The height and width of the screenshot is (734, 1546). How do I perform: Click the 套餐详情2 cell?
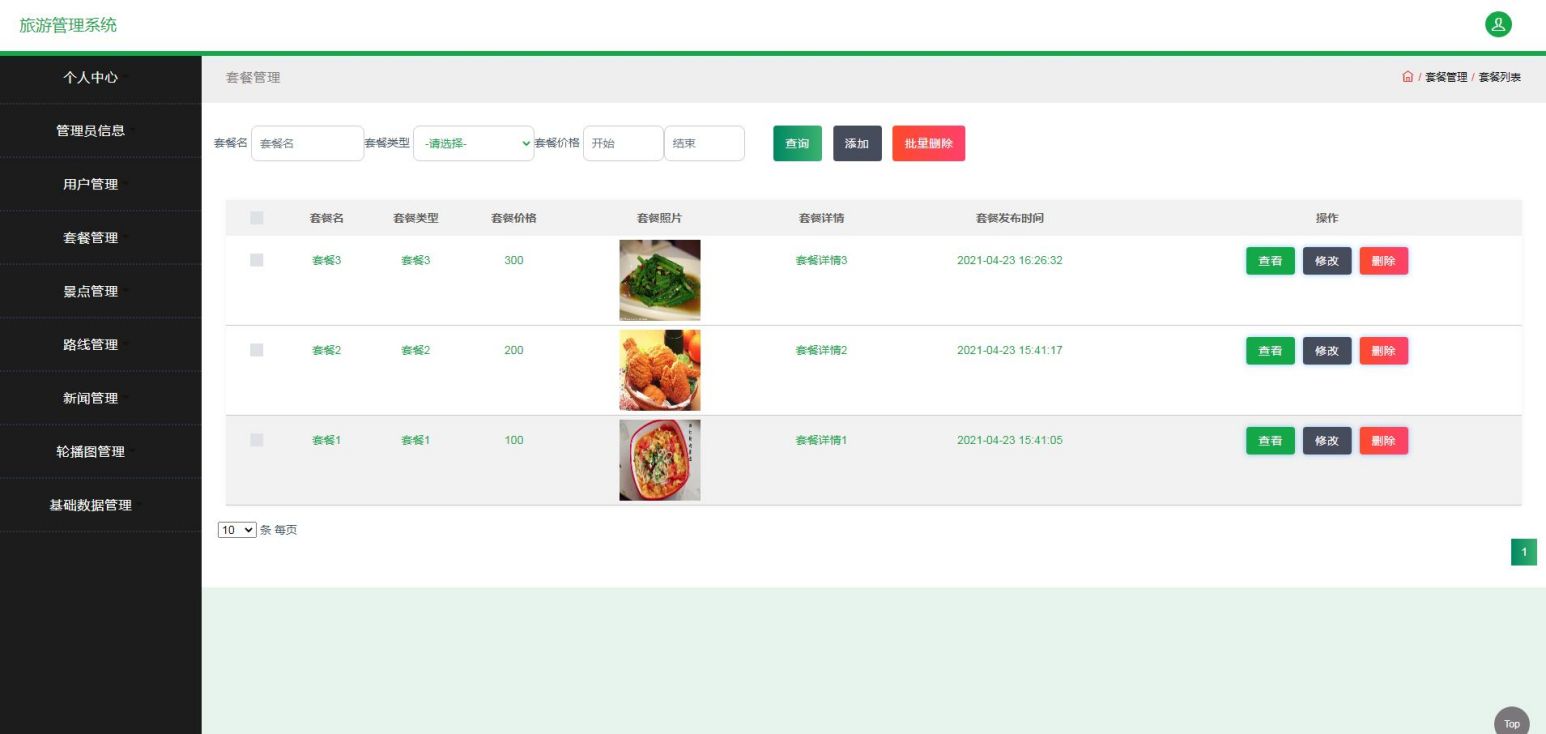(x=821, y=350)
